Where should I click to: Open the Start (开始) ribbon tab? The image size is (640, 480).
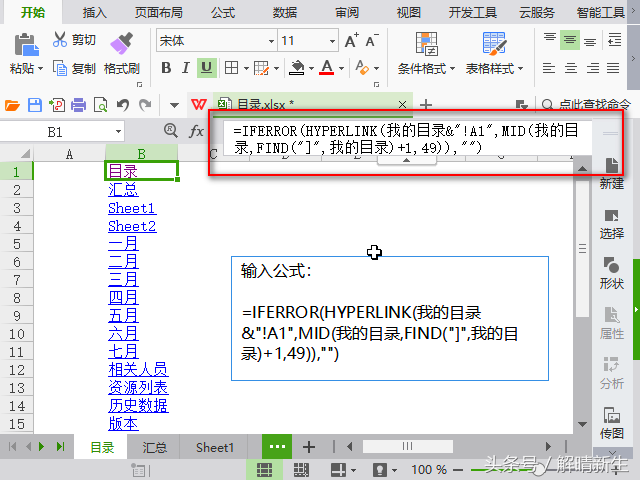point(33,12)
